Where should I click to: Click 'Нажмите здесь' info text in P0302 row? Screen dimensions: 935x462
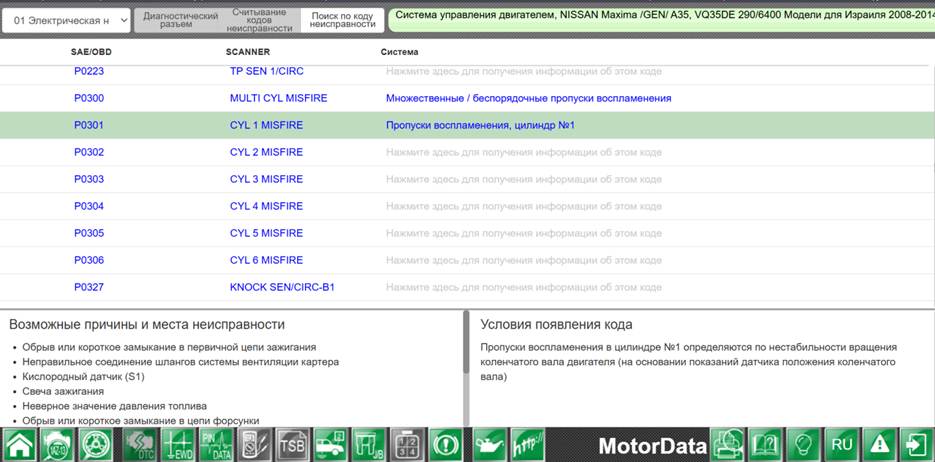(x=524, y=152)
